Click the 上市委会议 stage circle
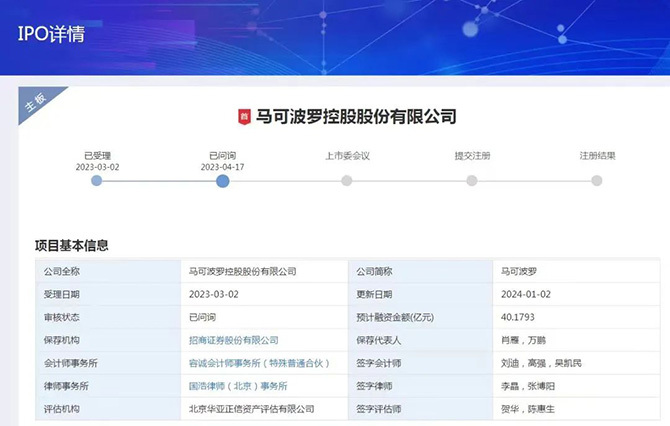This screenshot has width=670, height=426. coord(347,181)
